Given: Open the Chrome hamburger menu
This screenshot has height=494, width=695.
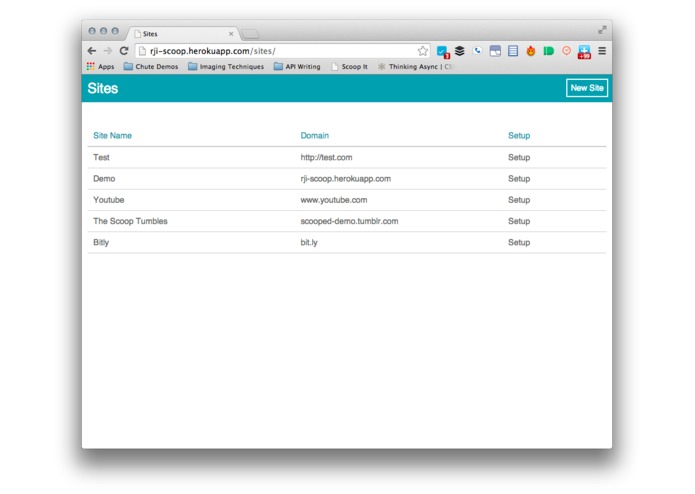Looking at the screenshot, I should [601, 51].
